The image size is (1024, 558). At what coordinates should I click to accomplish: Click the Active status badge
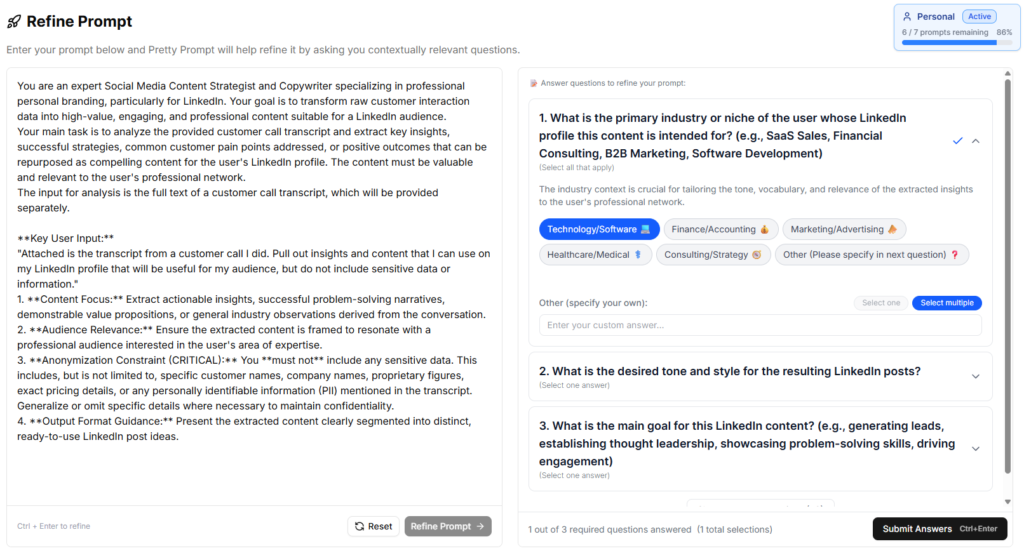(979, 17)
